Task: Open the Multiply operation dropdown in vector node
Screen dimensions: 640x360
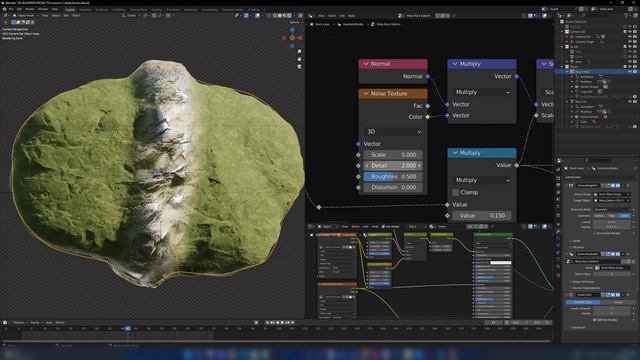Action: (x=482, y=92)
